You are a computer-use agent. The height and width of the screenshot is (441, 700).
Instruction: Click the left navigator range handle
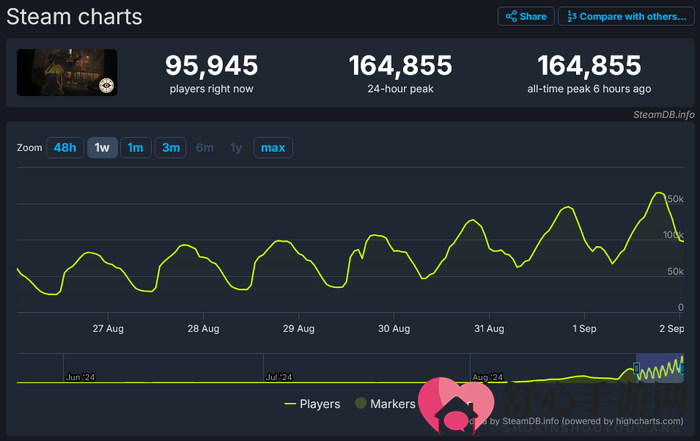pyautogui.click(x=636, y=369)
